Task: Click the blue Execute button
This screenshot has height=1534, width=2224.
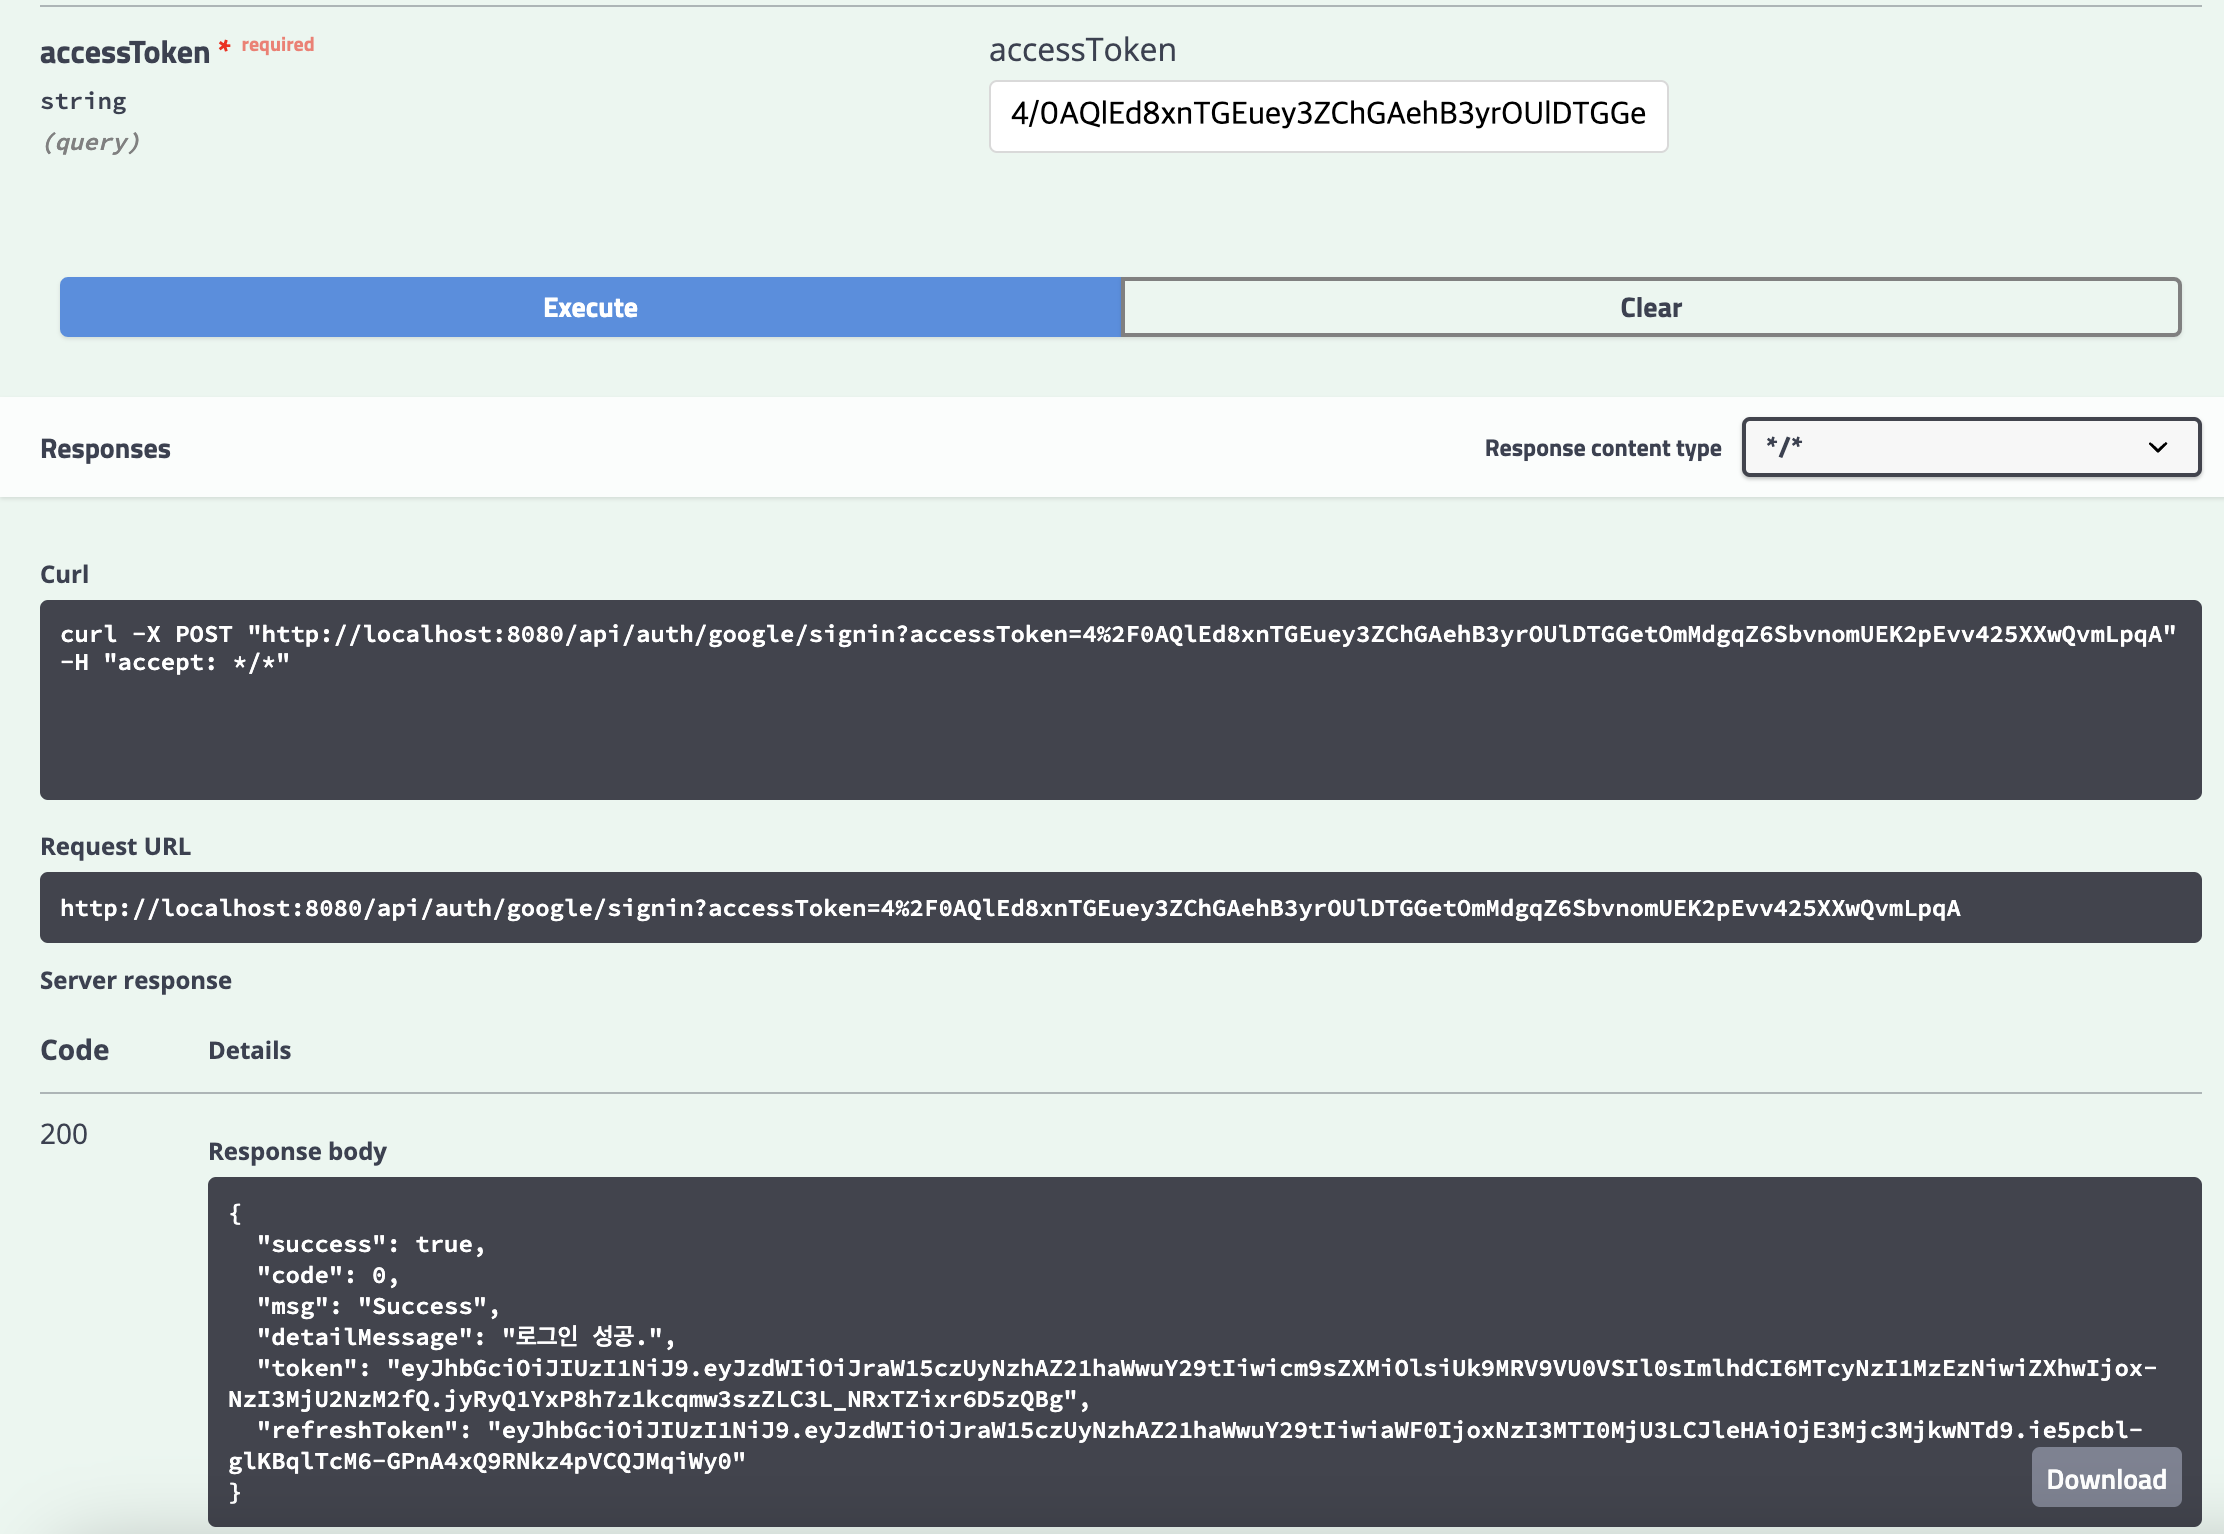Action: click(x=591, y=307)
